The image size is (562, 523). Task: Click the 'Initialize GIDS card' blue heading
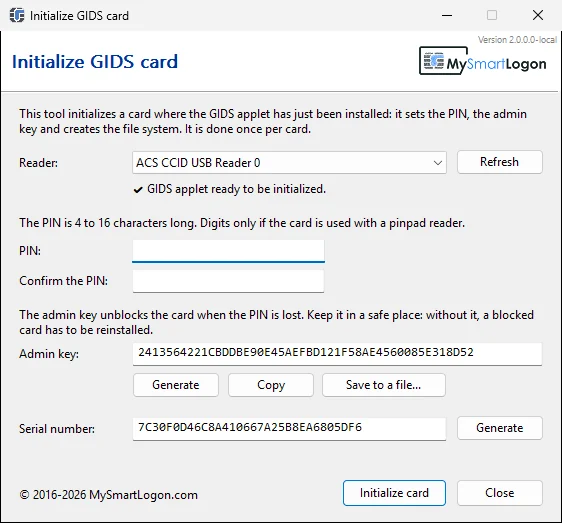pyautogui.click(x=95, y=62)
